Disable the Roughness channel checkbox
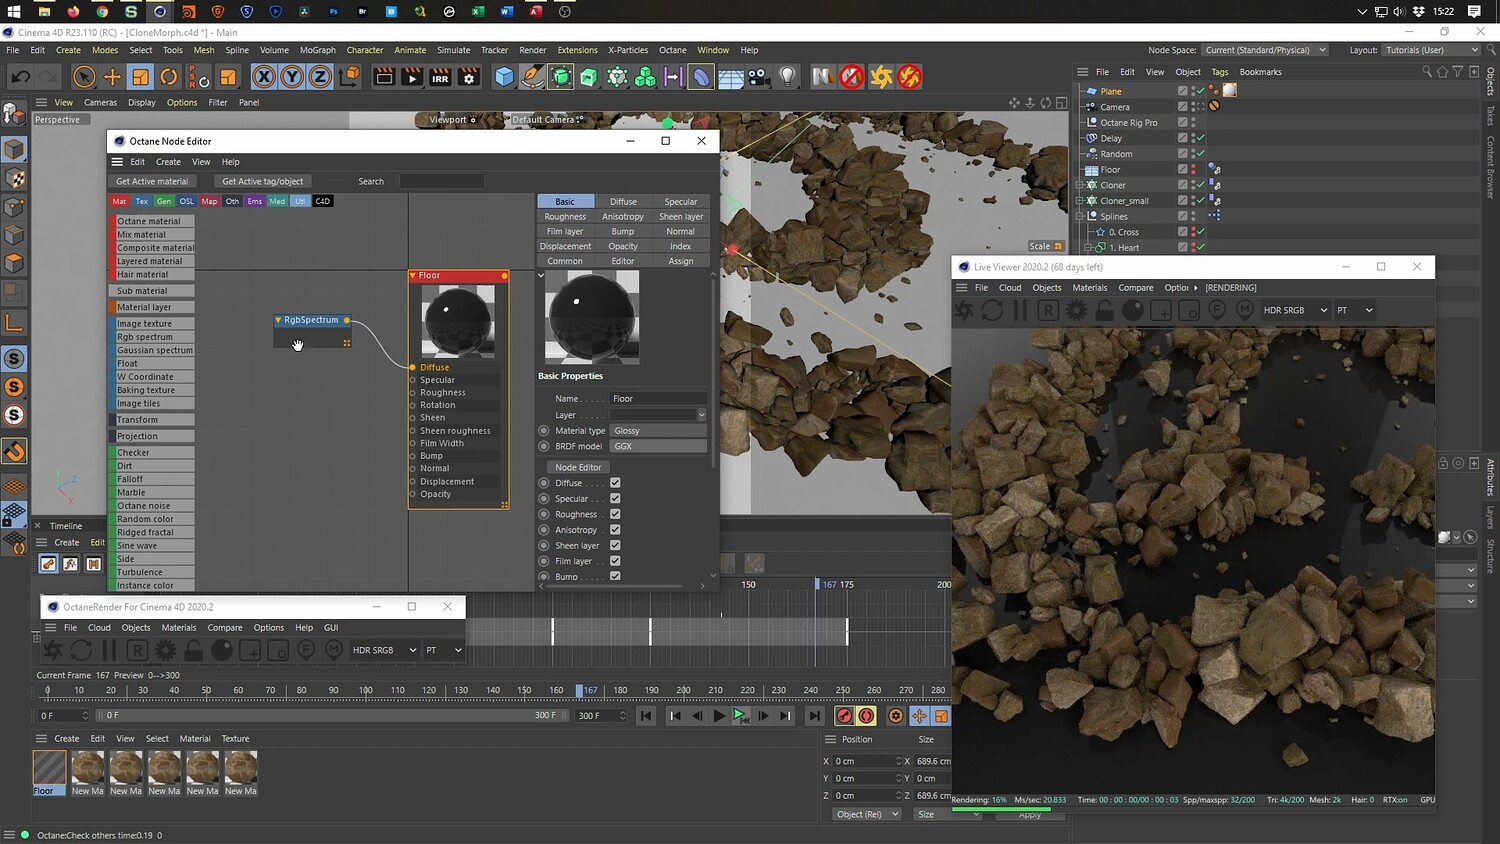Image resolution: width=1500 pixels, height=844 pixels. 615,514
